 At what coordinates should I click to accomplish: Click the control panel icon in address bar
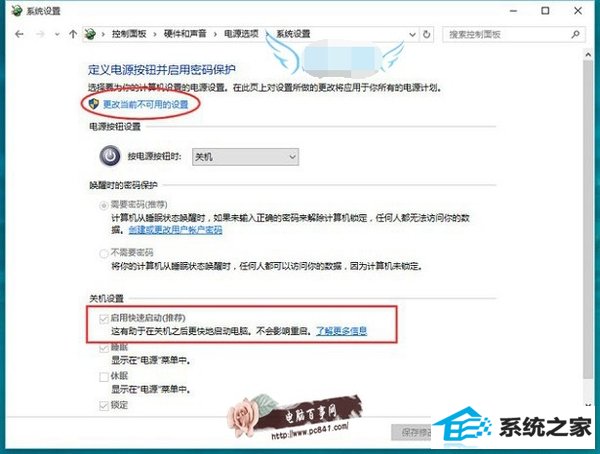tap(90, 34)
